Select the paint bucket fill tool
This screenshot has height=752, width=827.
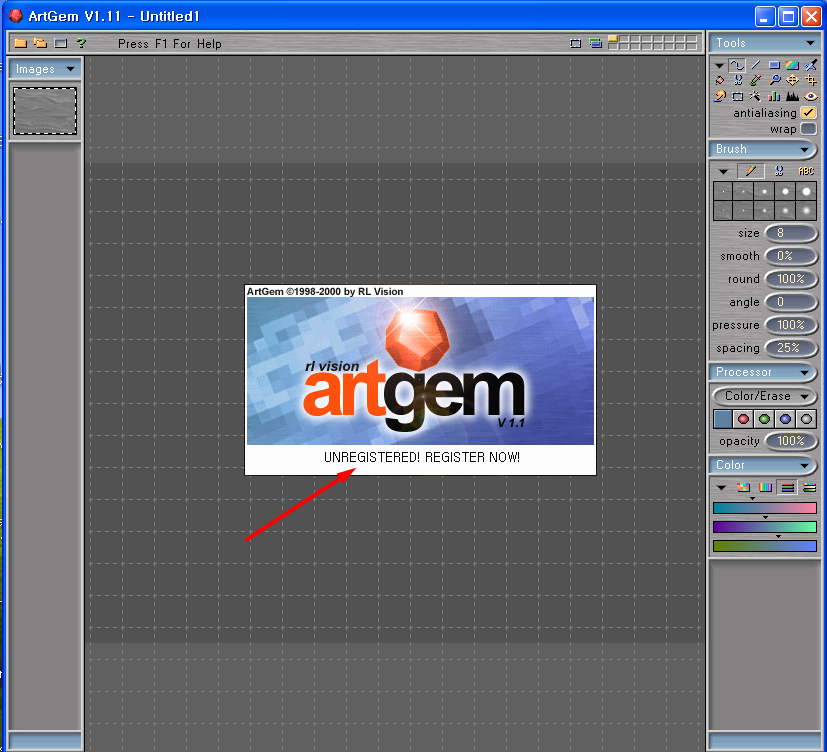719,80
